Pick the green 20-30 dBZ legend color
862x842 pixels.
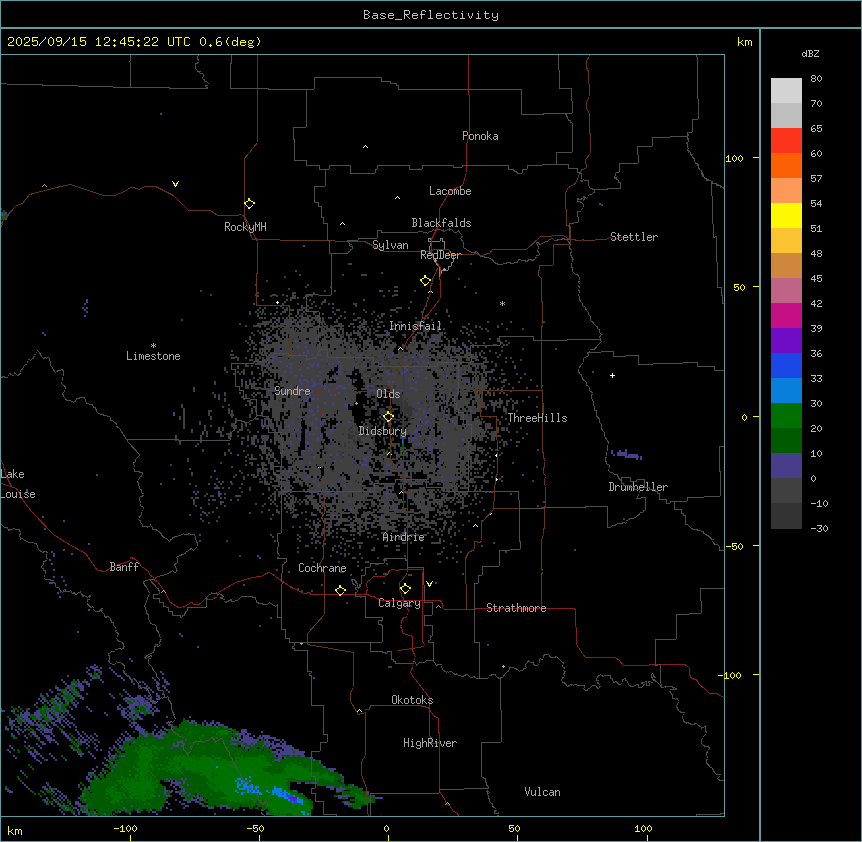[786, 416]
